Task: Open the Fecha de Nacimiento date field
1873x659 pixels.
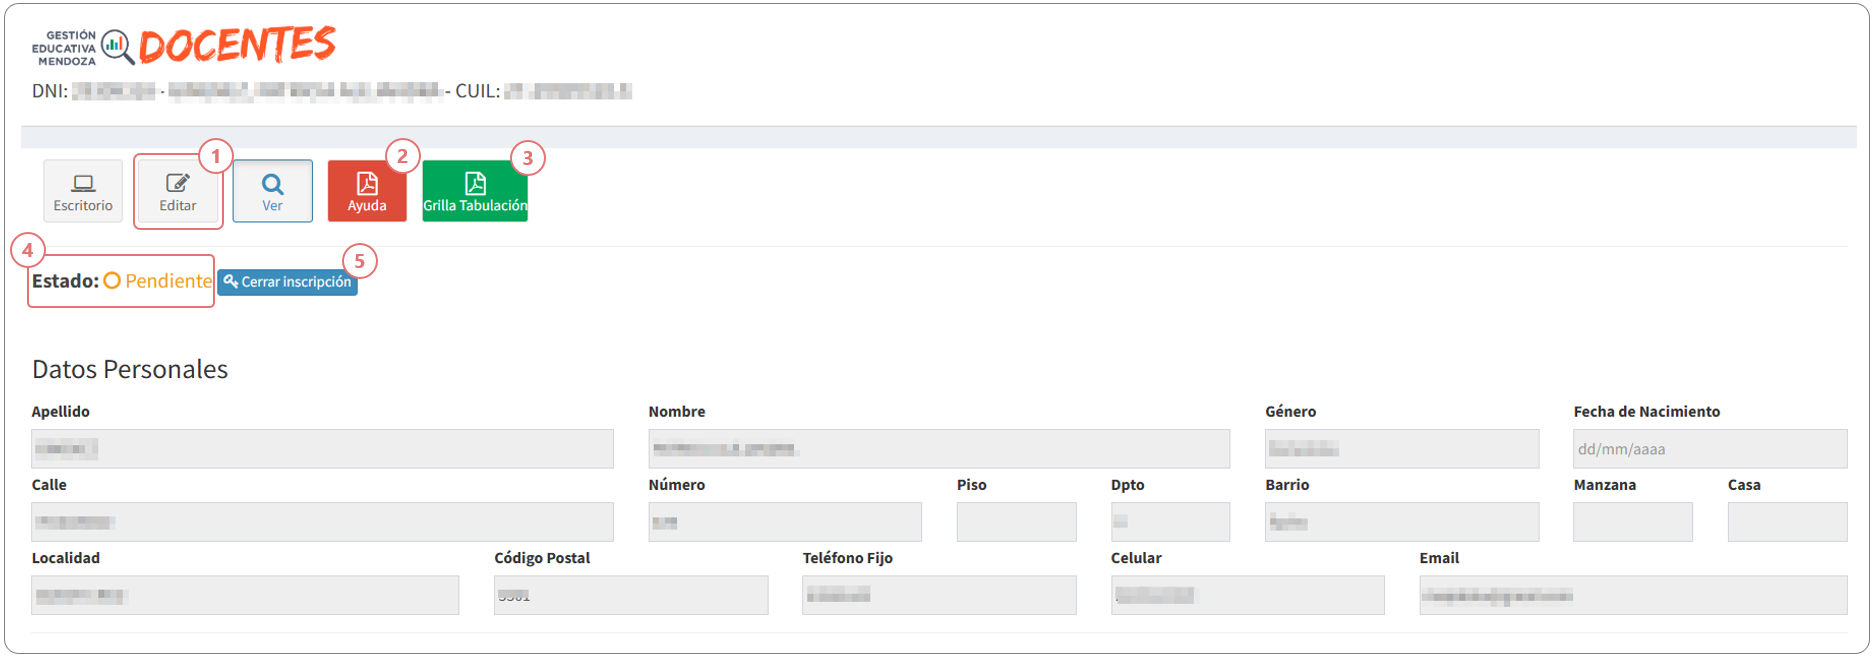Action: [x=1710, y=449]
